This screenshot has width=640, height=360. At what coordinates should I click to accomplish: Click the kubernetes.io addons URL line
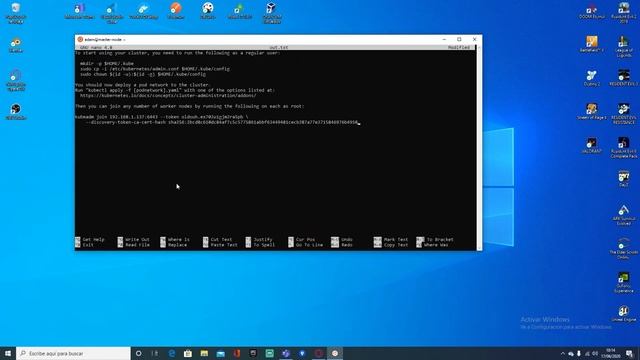point(168,96)
